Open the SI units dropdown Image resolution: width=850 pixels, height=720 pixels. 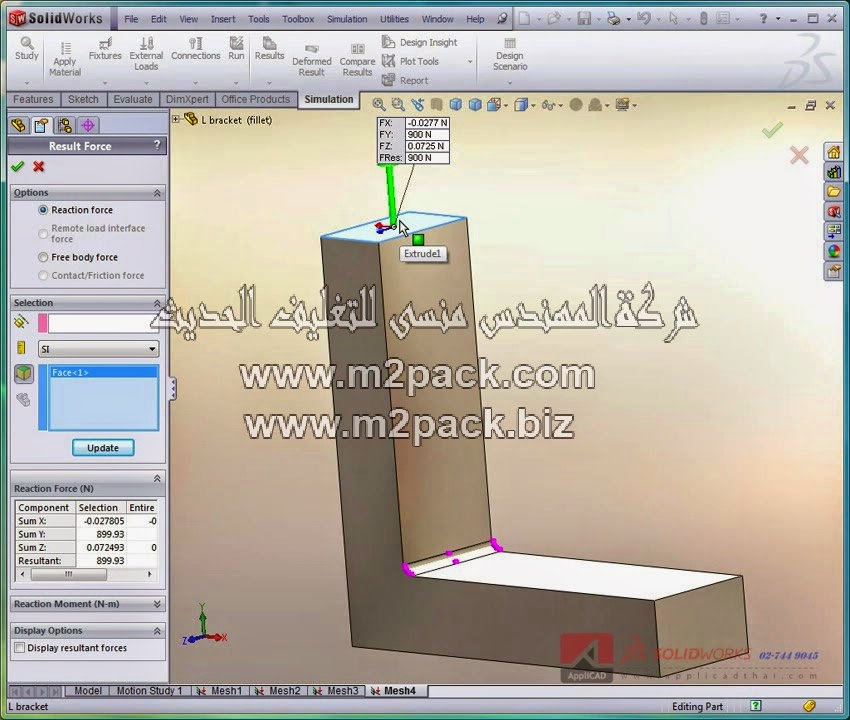[99, 349]
